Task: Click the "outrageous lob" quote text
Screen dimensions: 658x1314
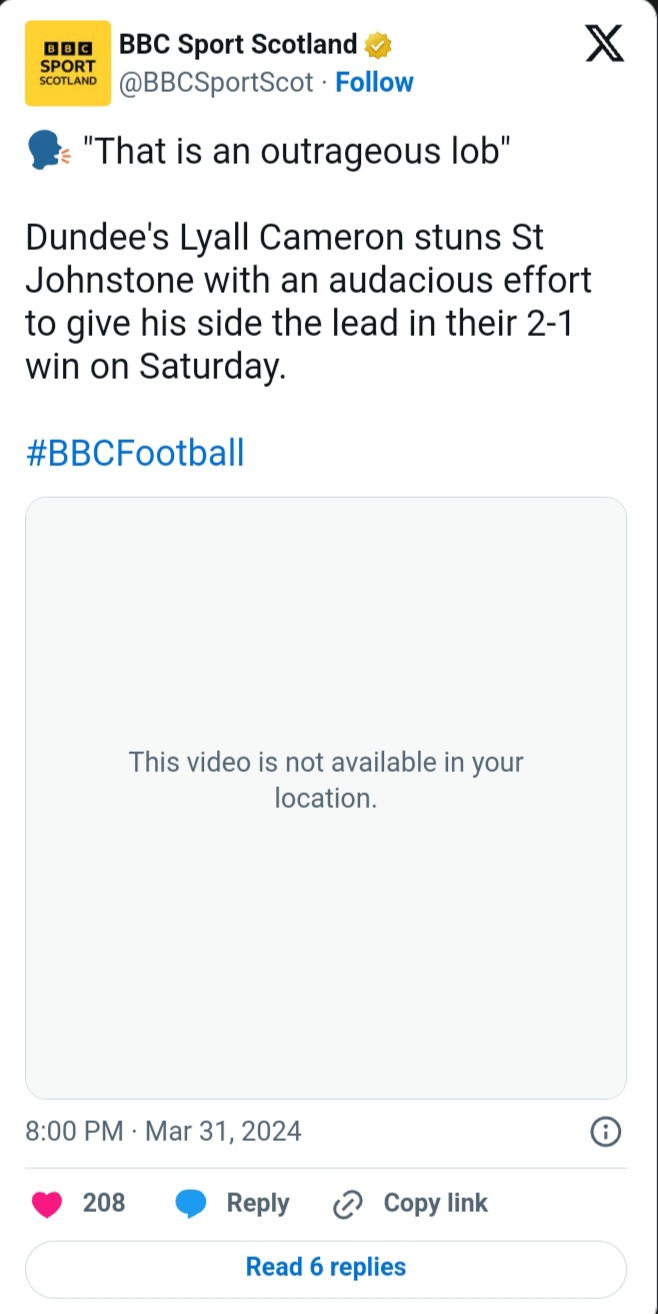Action: click(297, 152)
